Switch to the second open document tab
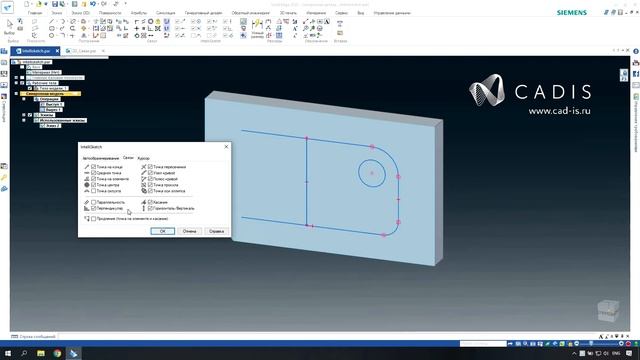Image resolution: width=640 pixels, height=360 pixels. point(84,51)
